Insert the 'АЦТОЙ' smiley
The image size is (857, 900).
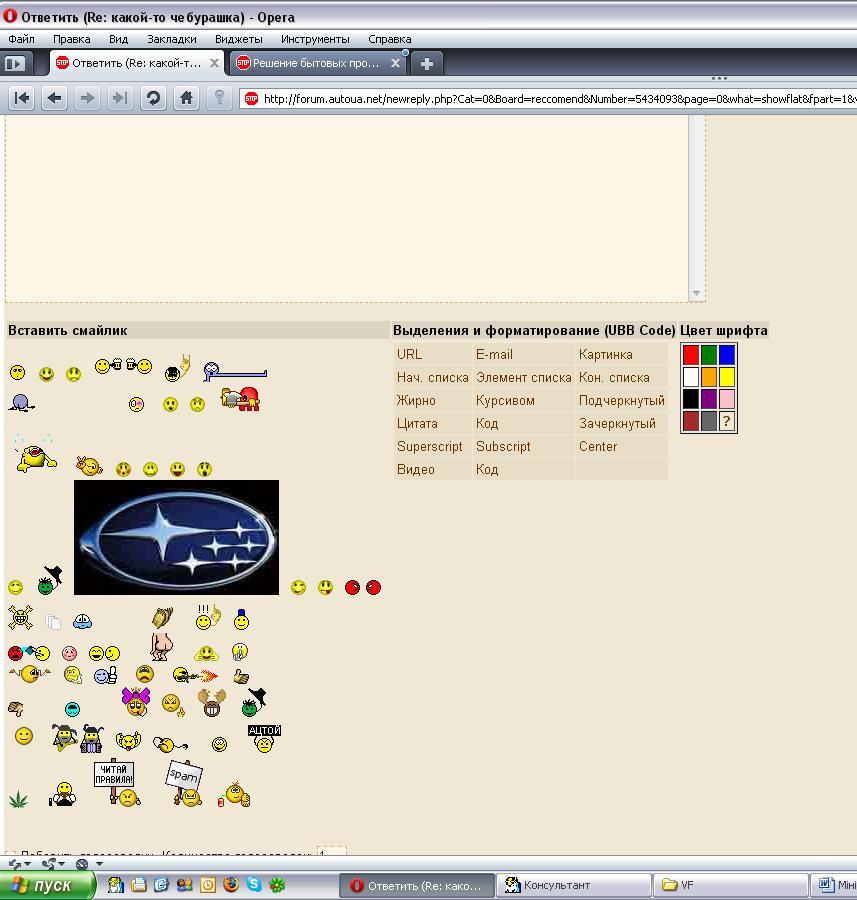click(264, 738)
